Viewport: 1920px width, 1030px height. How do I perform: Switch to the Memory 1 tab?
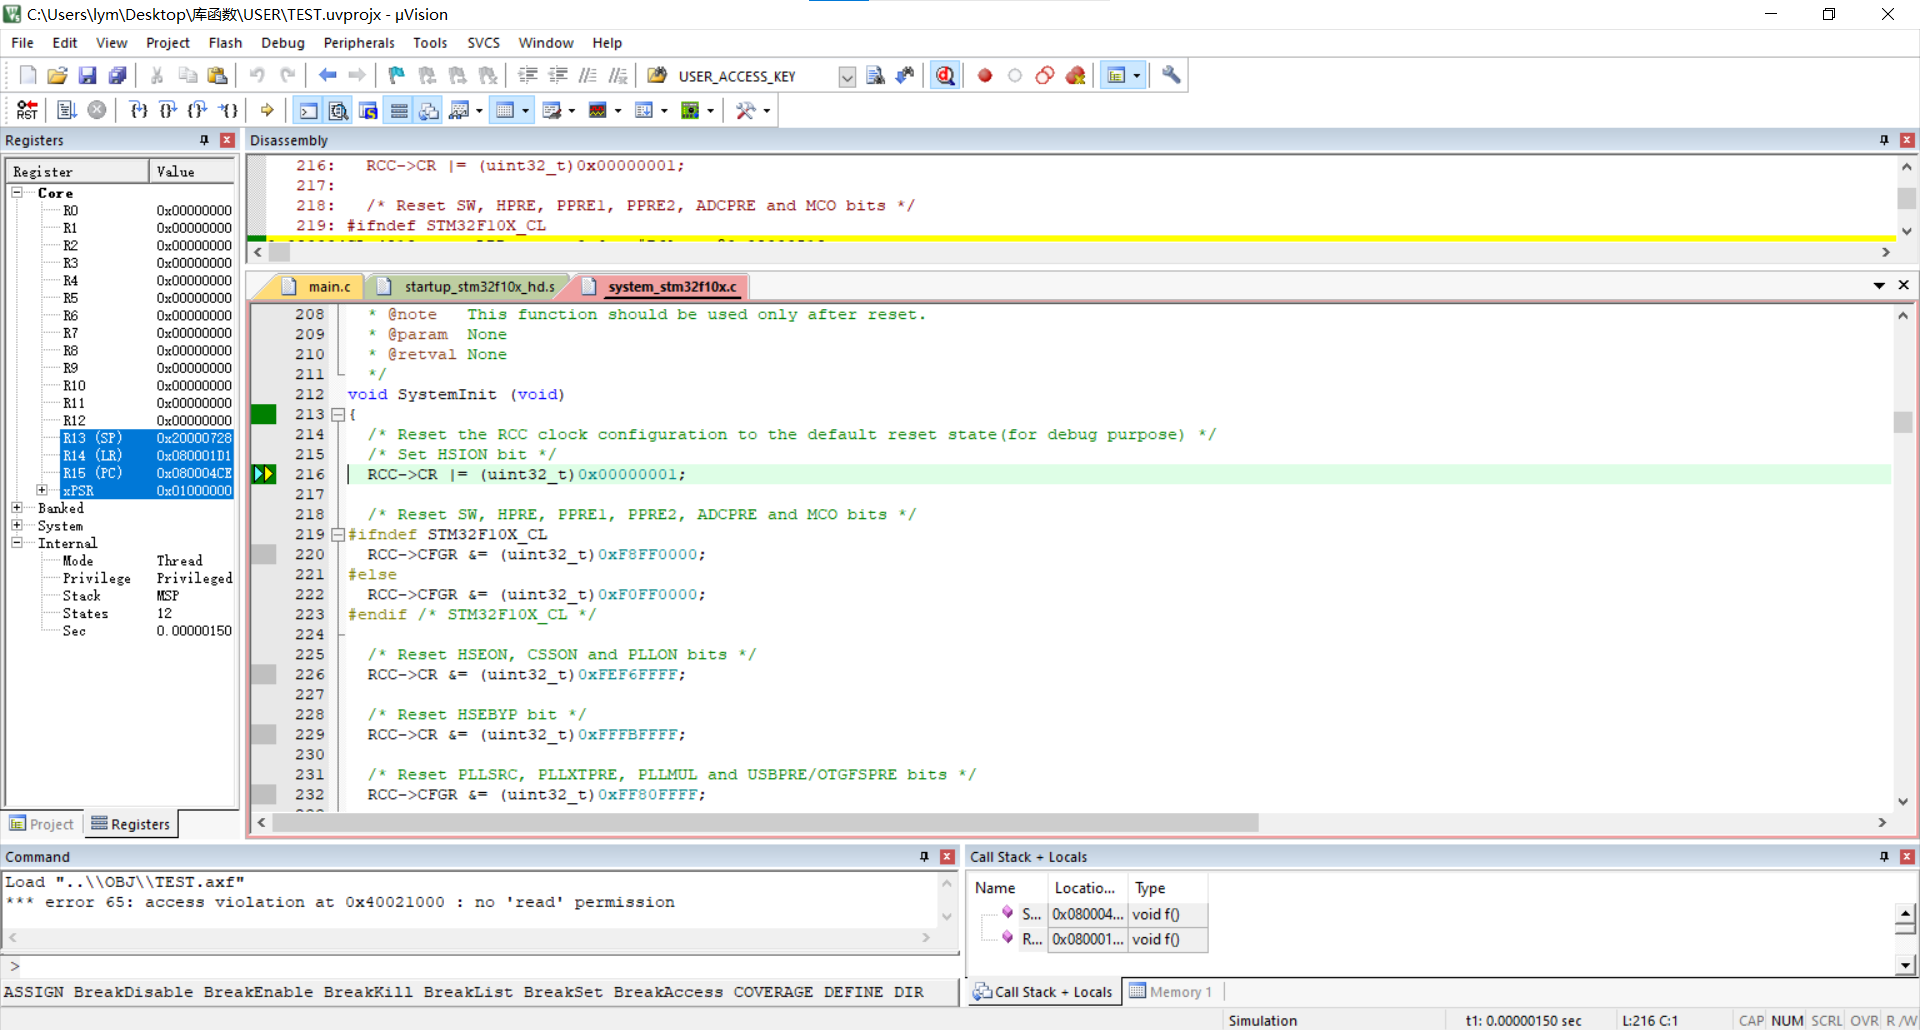(1171, 992)
